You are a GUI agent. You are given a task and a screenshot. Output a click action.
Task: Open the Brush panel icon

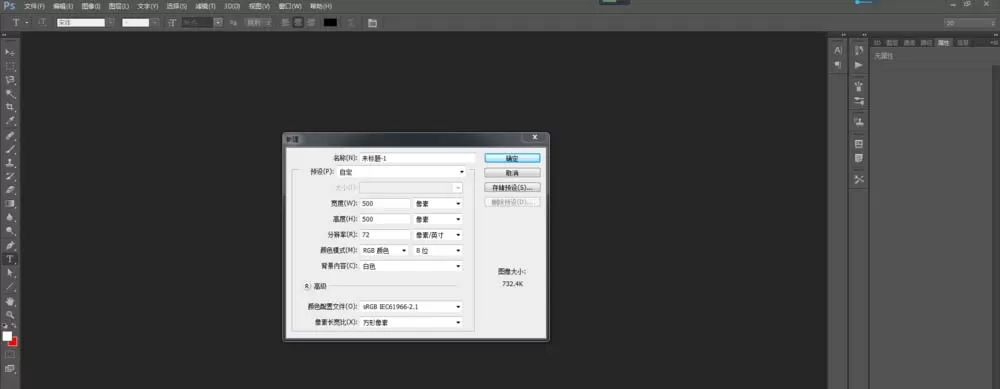point(859,101)
